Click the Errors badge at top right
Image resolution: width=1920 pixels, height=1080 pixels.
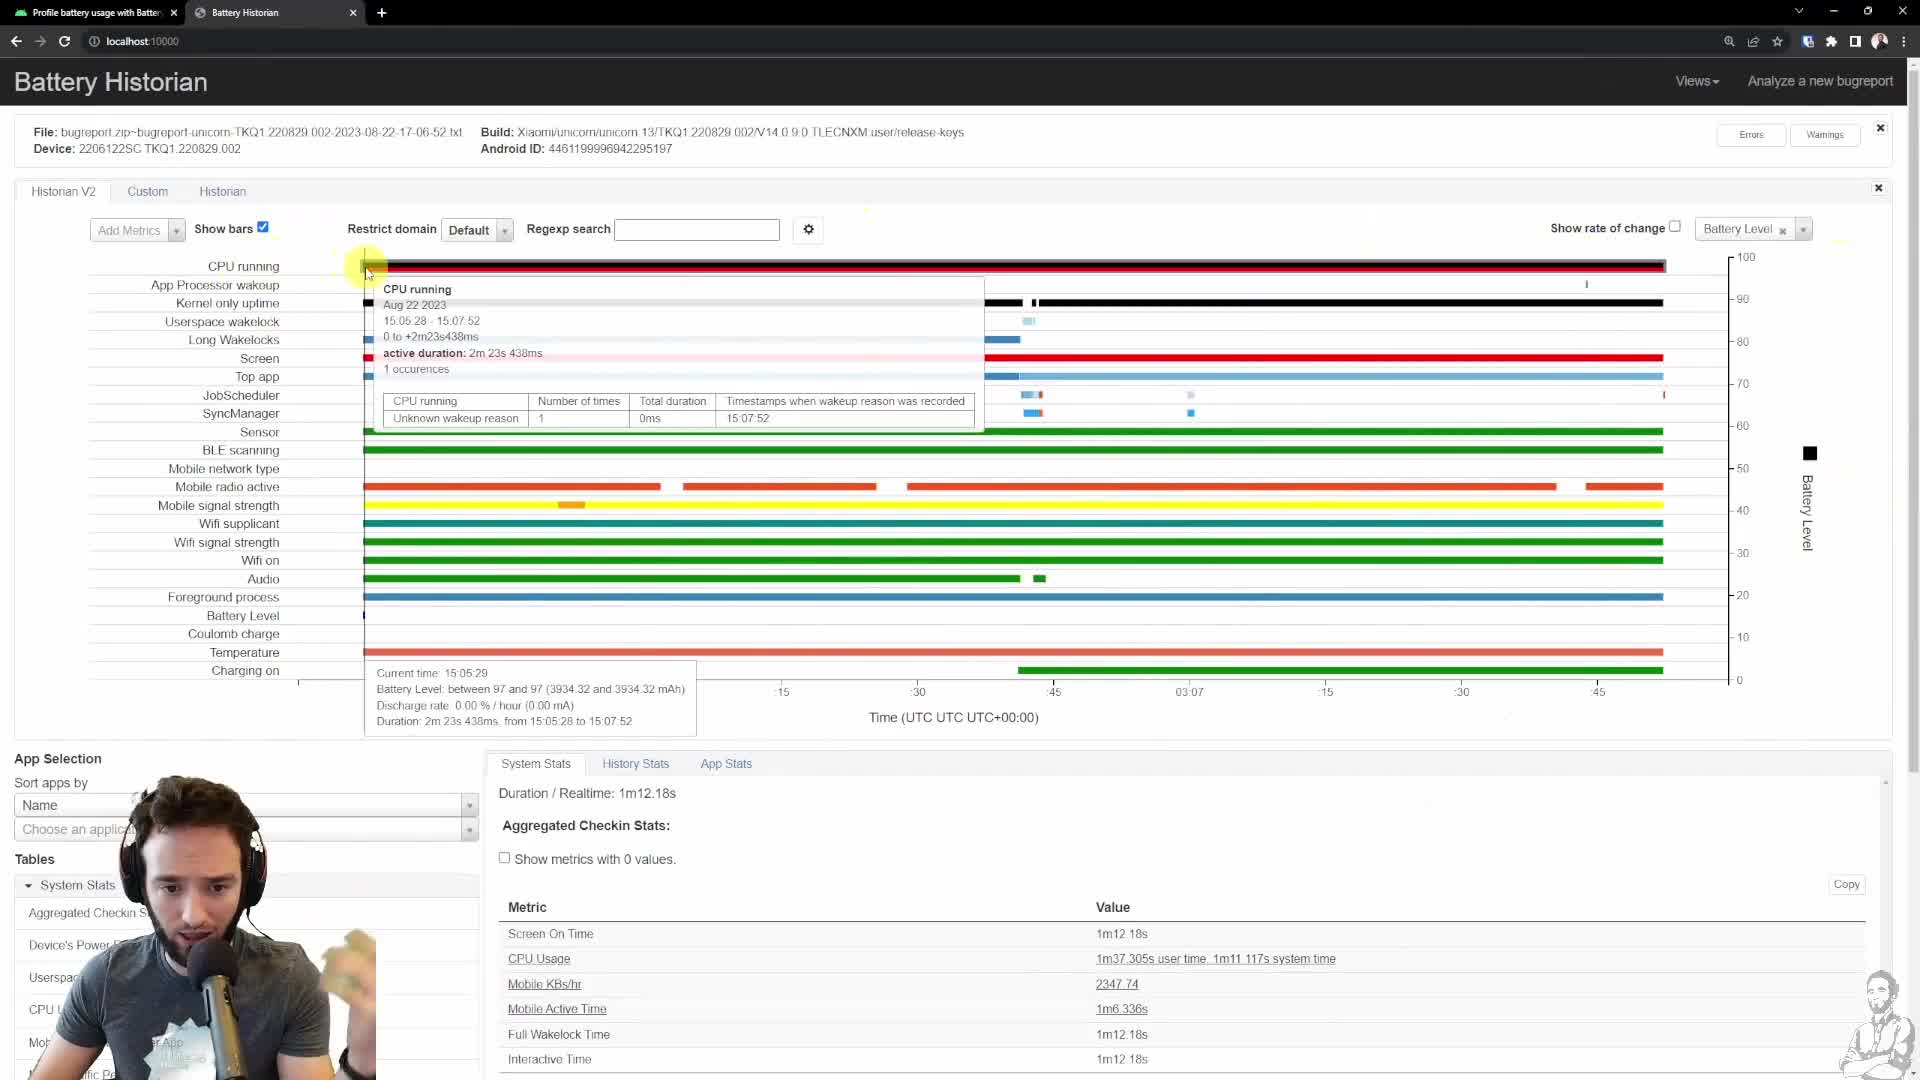1750,134
